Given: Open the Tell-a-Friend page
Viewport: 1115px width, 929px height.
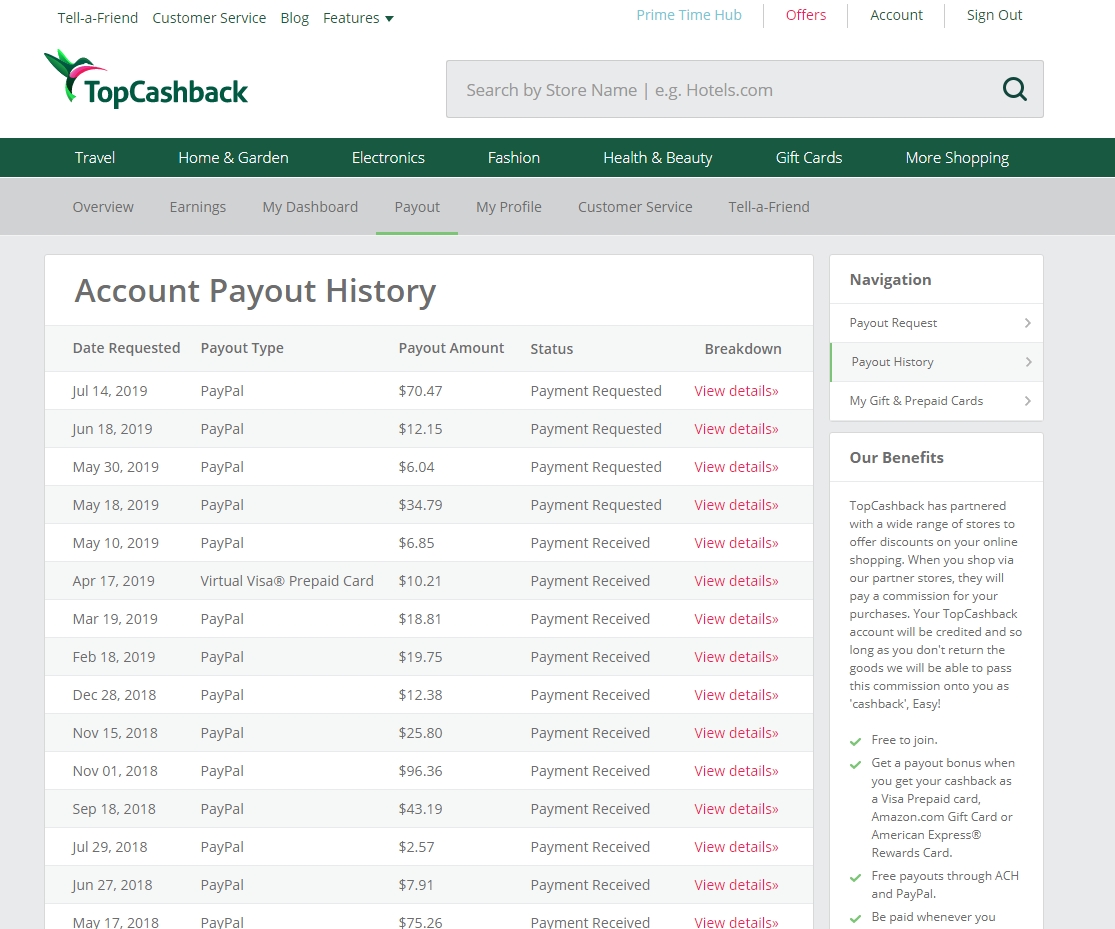Looking at the screenshot, I should pyautogui.click(x=97, y=17).
